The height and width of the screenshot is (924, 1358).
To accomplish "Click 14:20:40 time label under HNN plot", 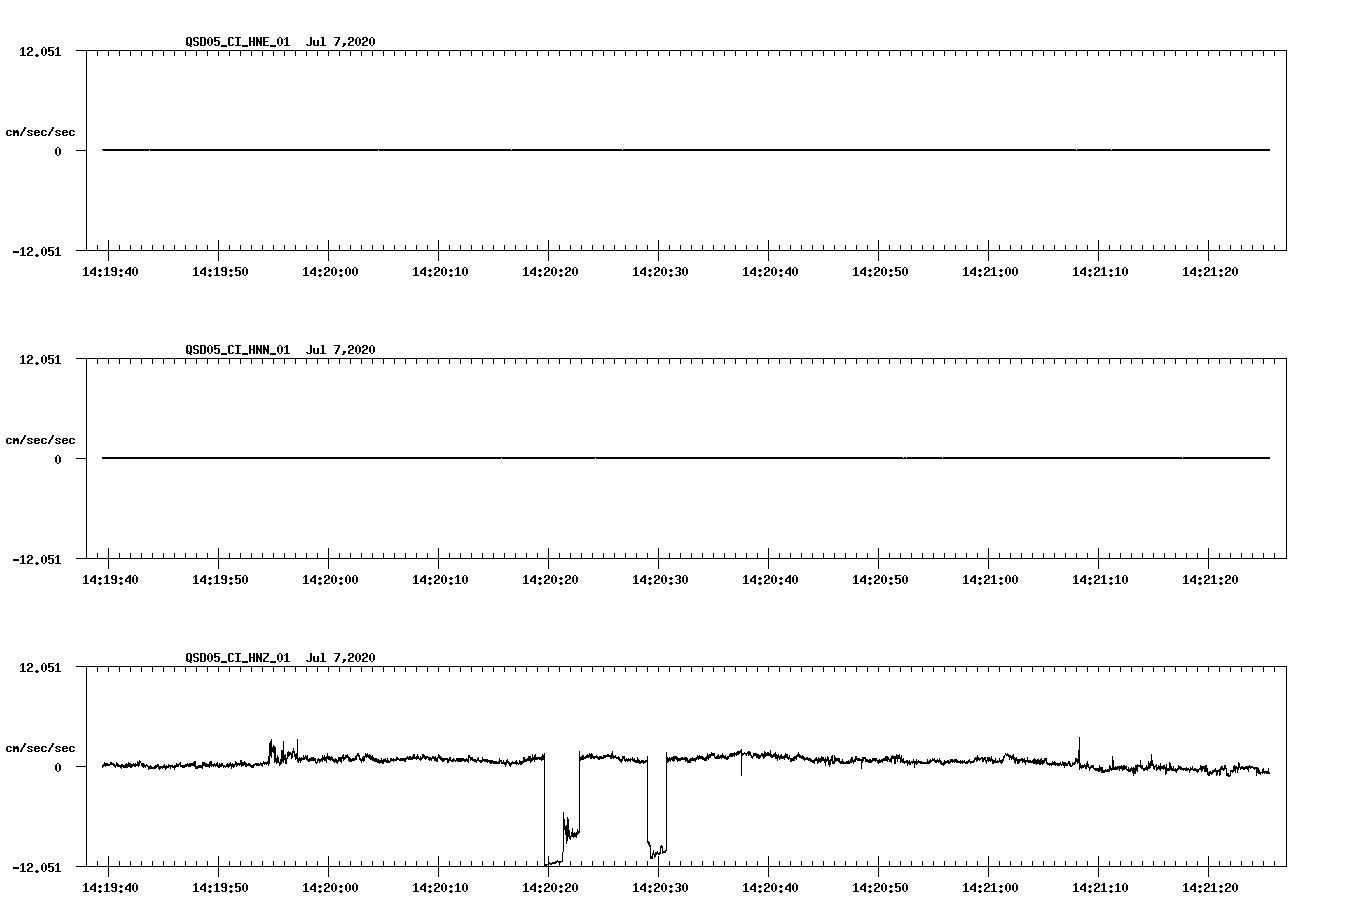I will 770,579.
